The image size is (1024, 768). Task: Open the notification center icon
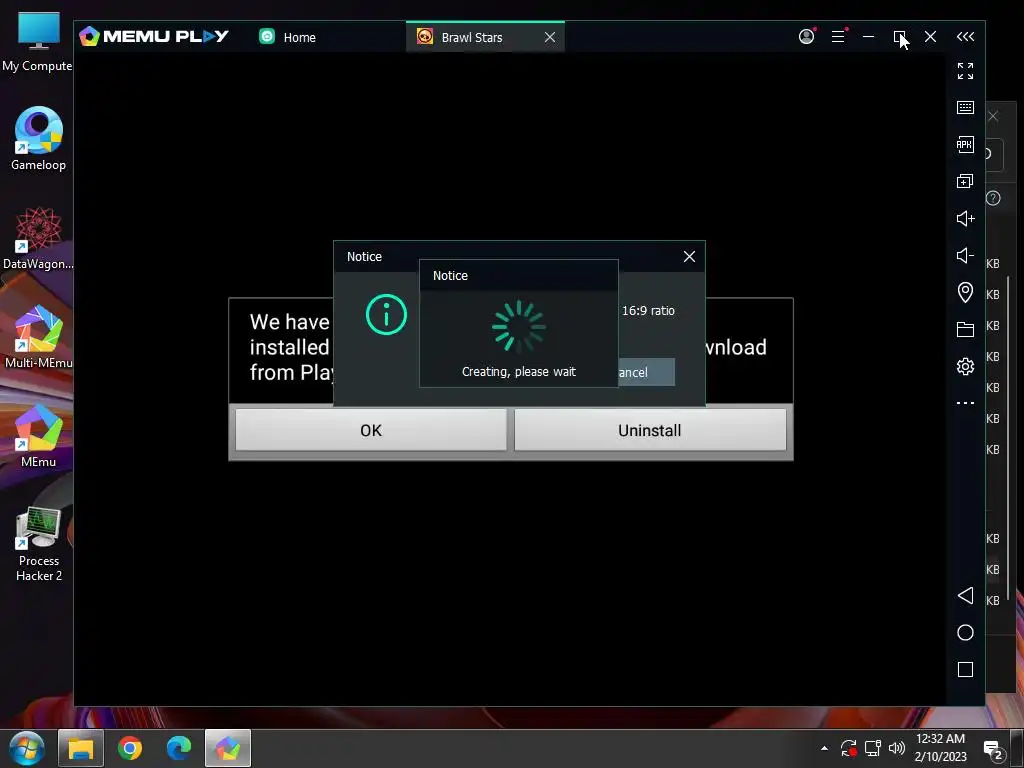point(993,750)
